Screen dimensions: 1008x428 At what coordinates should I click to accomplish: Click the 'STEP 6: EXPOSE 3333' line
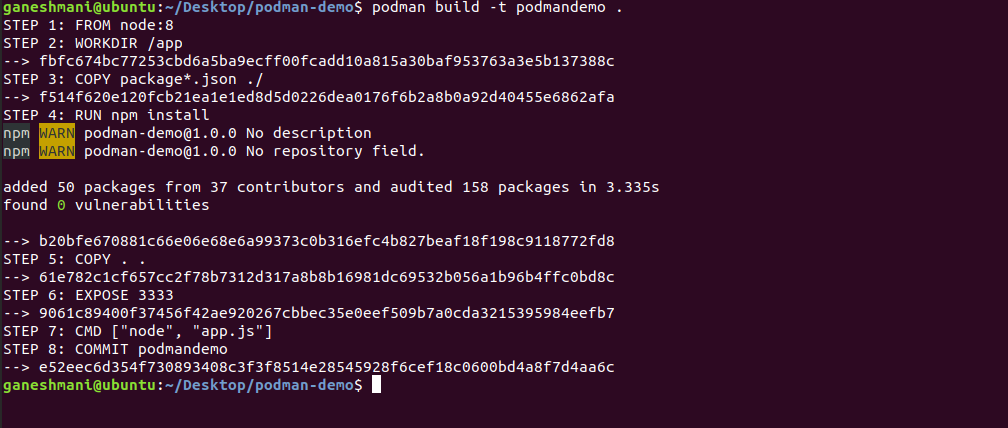88,295
